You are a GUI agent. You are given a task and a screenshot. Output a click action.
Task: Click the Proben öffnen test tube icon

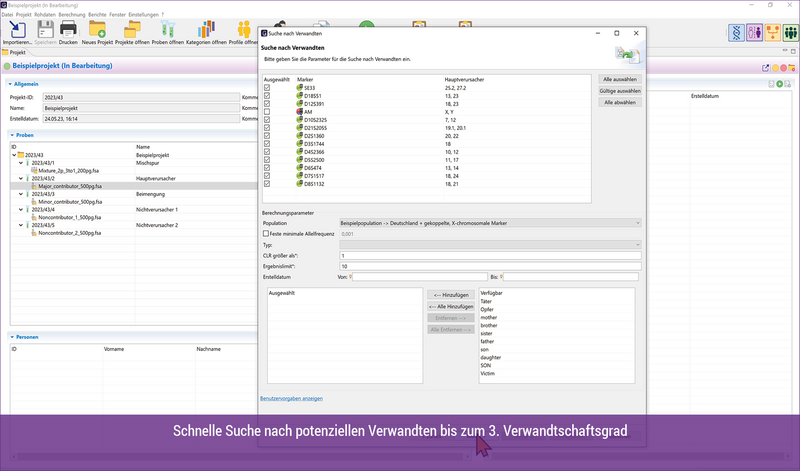(x=166, y=30)
